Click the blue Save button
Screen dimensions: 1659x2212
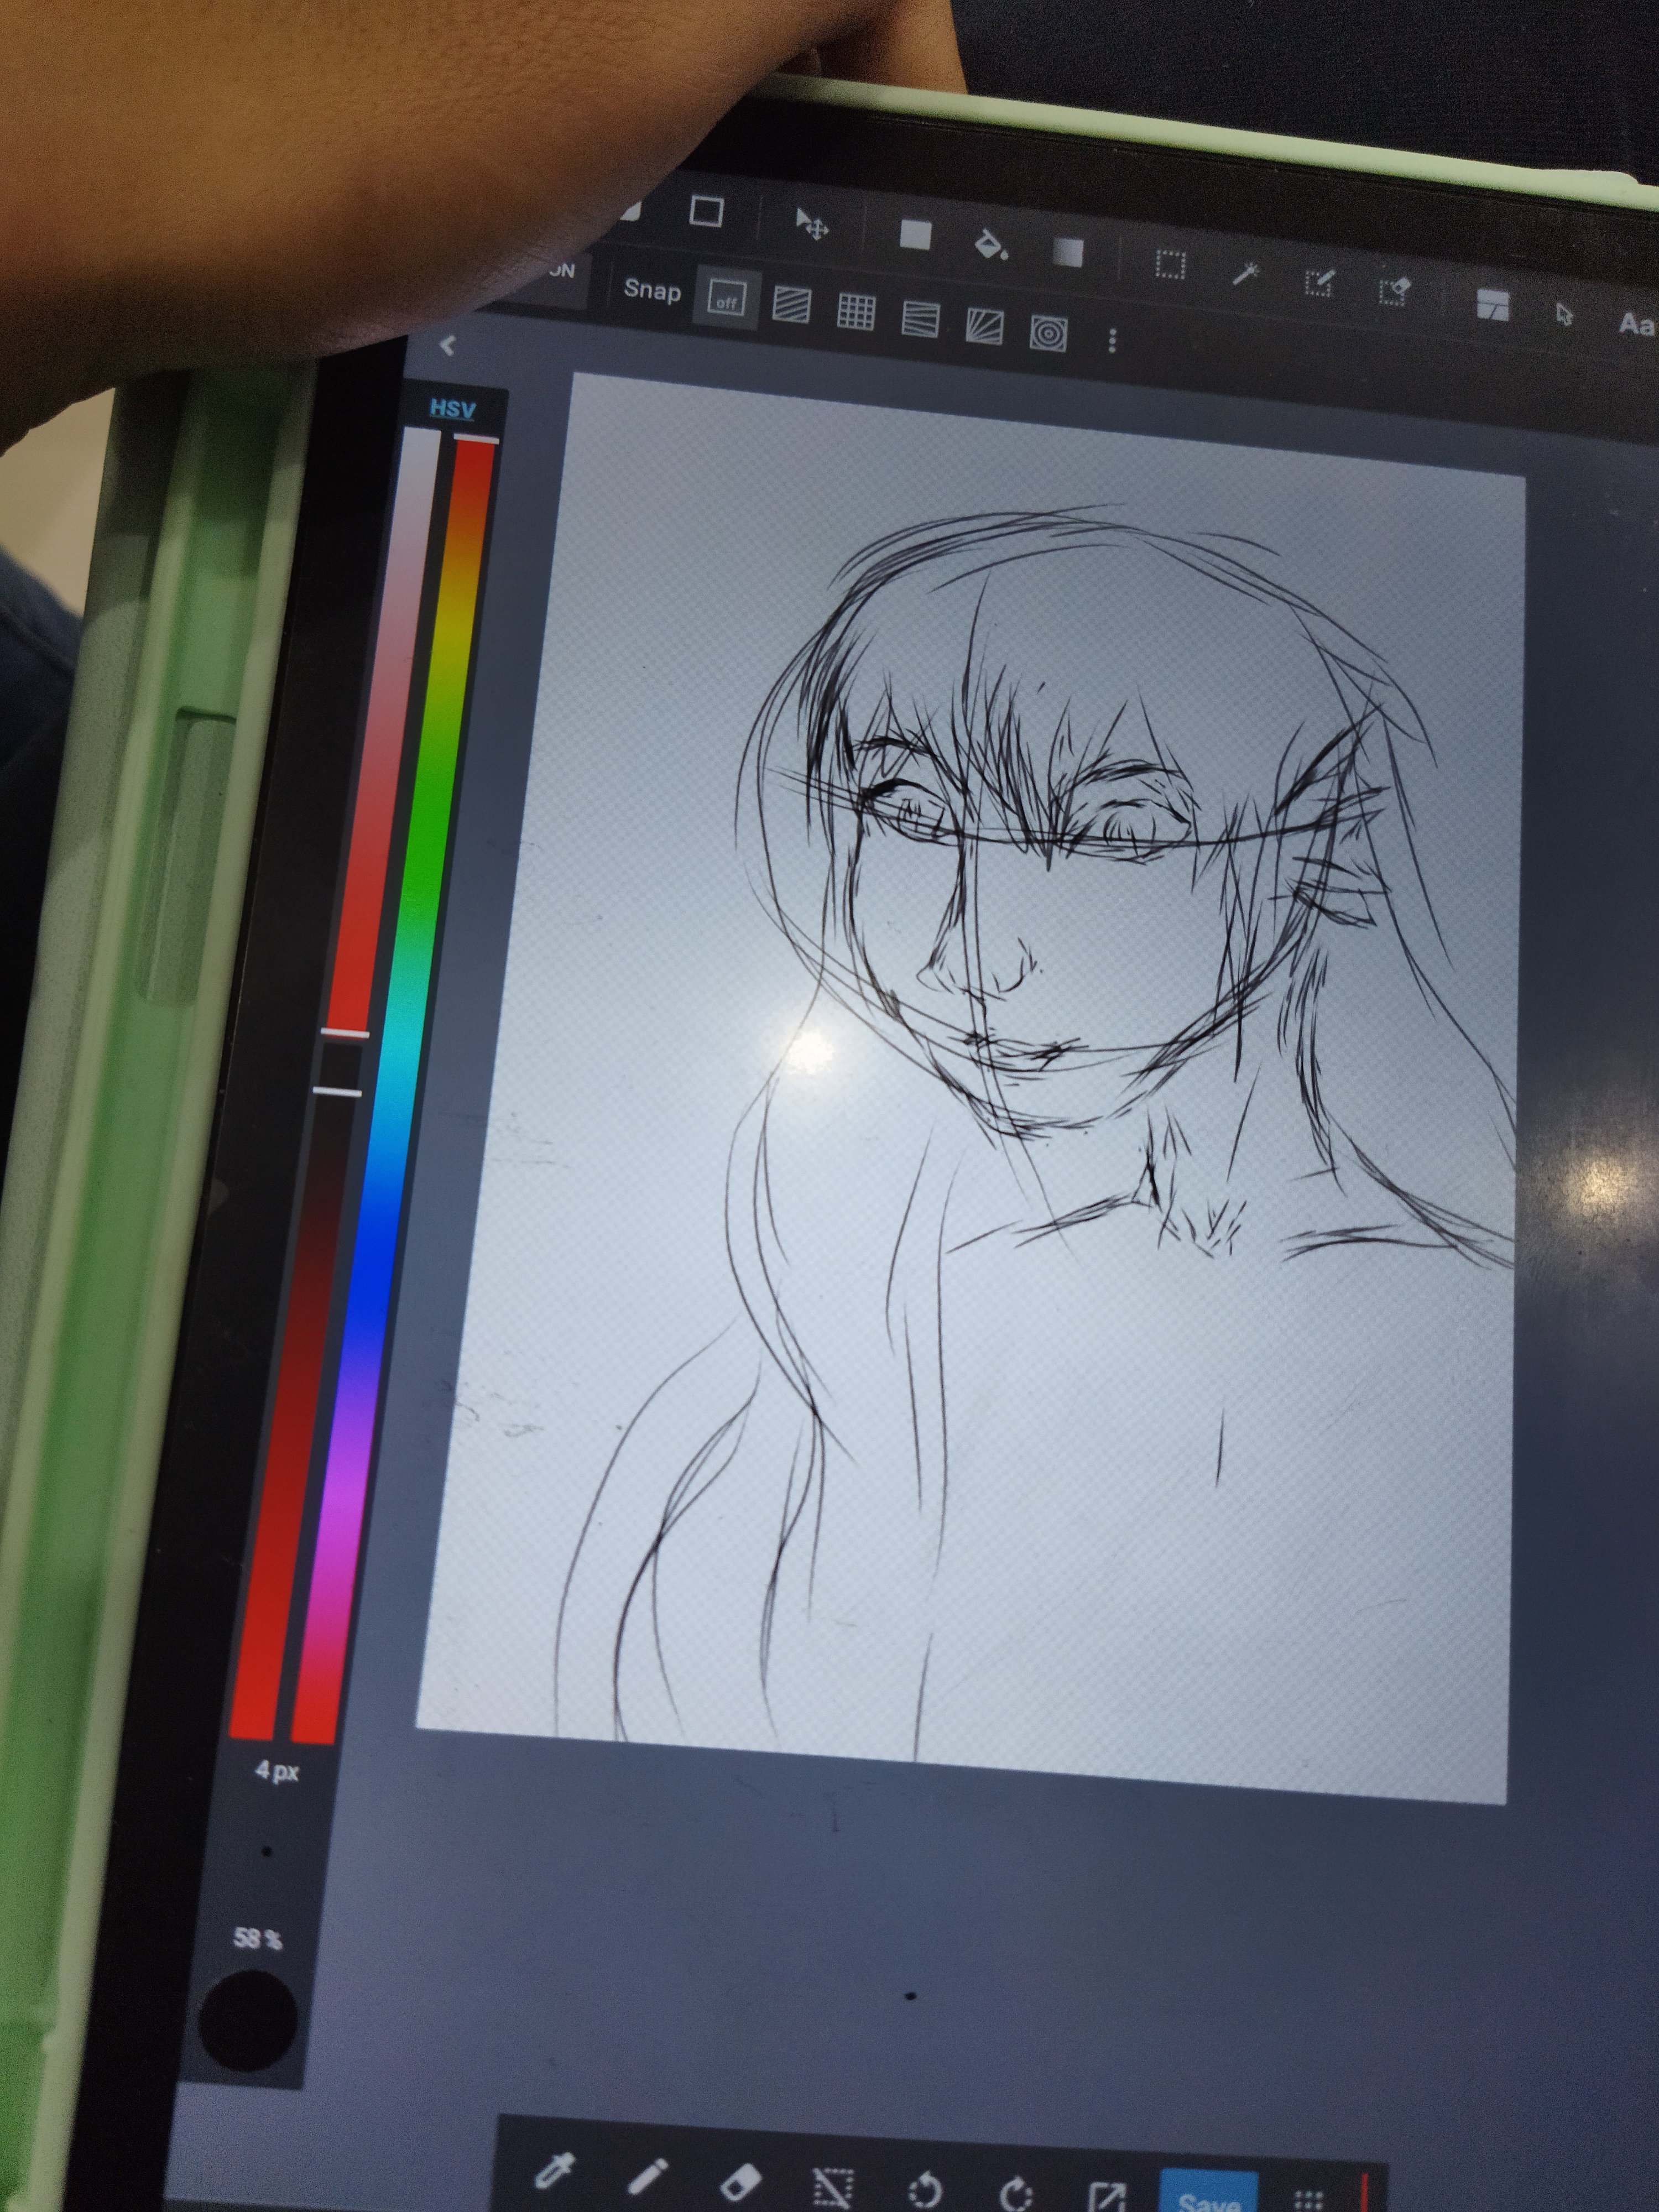pyautogui.click(x=1208, y=2190)
